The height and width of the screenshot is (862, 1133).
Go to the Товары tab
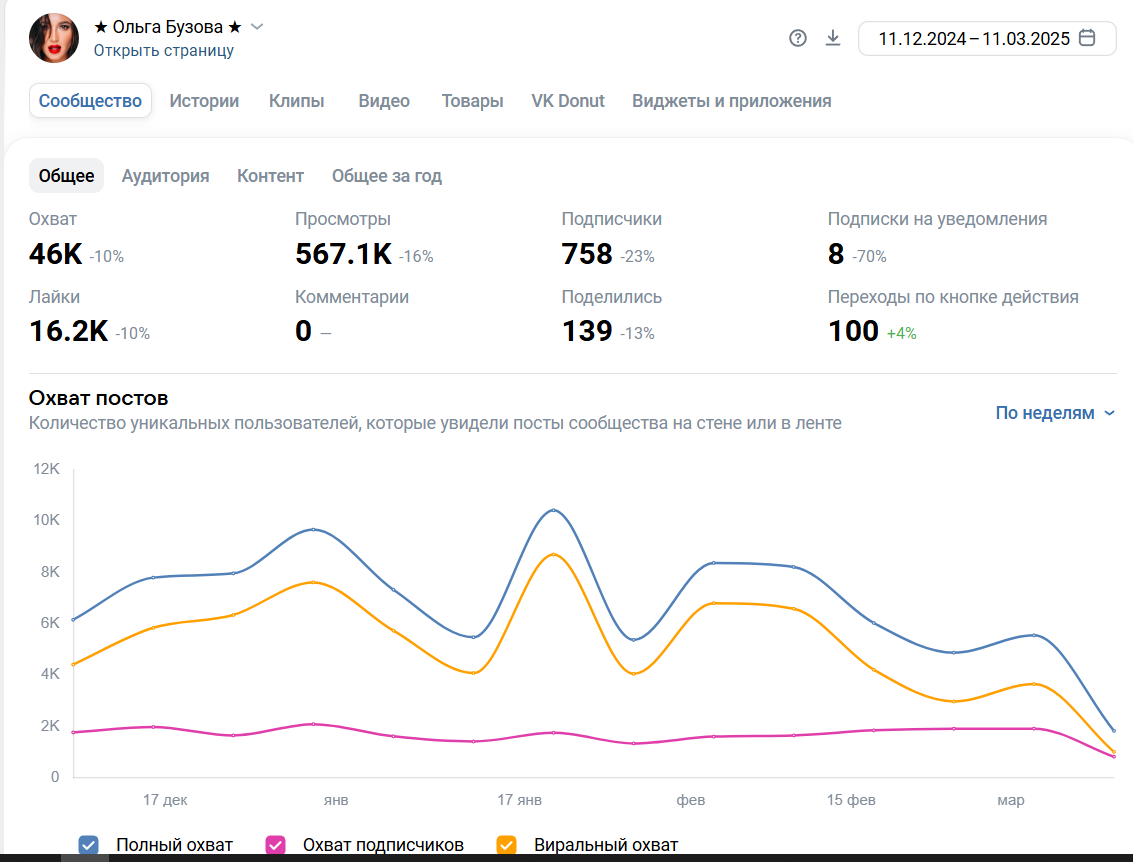click(473, 100)
